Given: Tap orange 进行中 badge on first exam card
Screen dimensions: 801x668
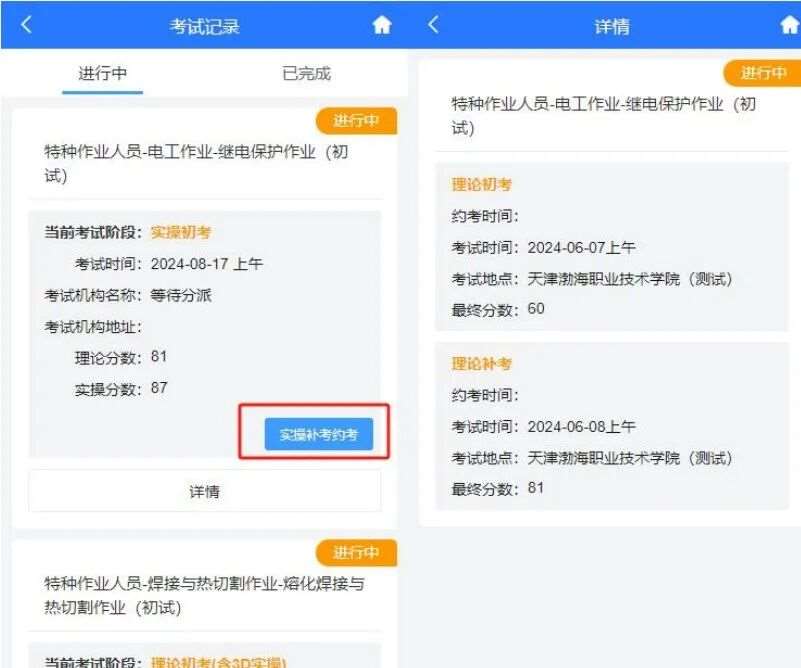Looking at the screenshot, I should click(356, 121).
